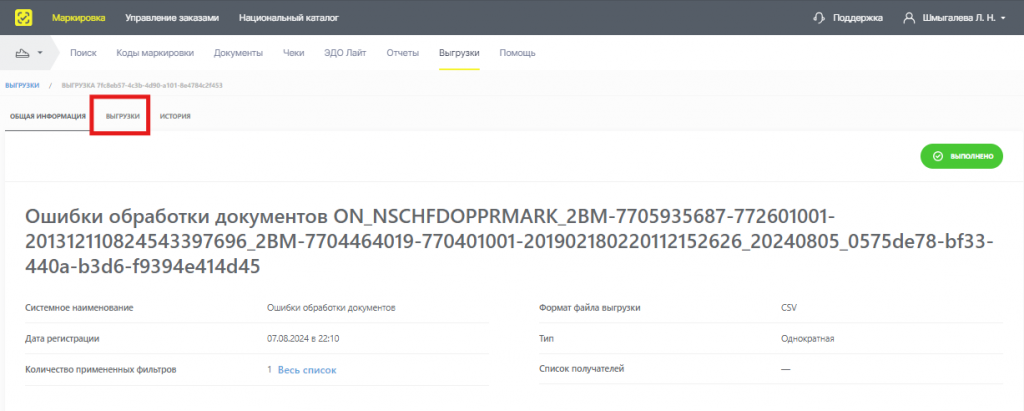This screenshot has height=411, width=1024.
Task: Open ЭДО Лайт section
Action: coord(345,53)
